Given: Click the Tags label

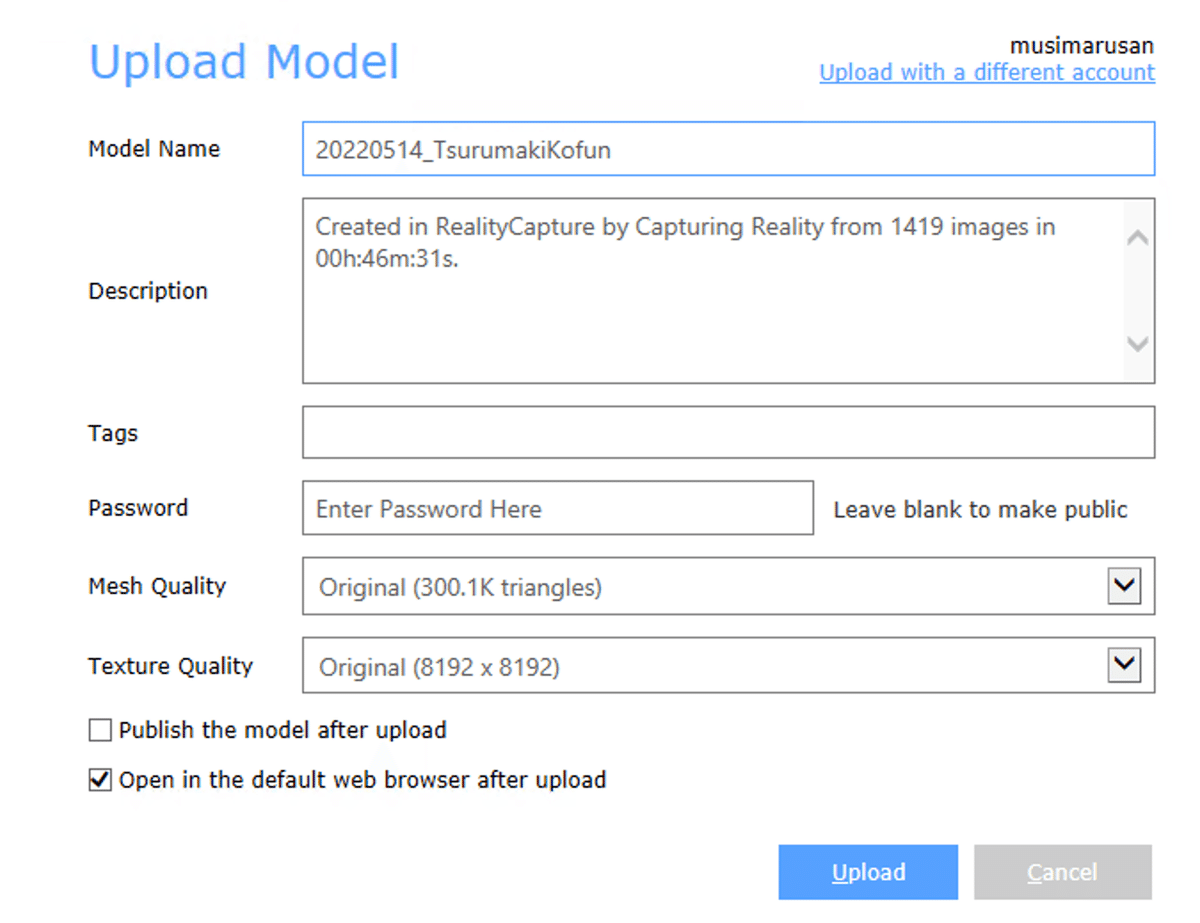Looking at the screenshot, I should click(x=113, y=433).
